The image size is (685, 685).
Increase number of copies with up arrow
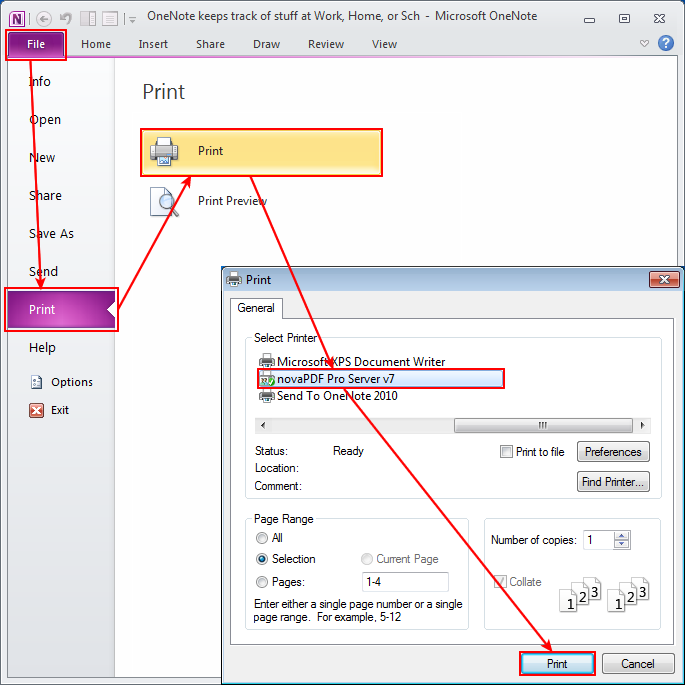tap(621, 536)
